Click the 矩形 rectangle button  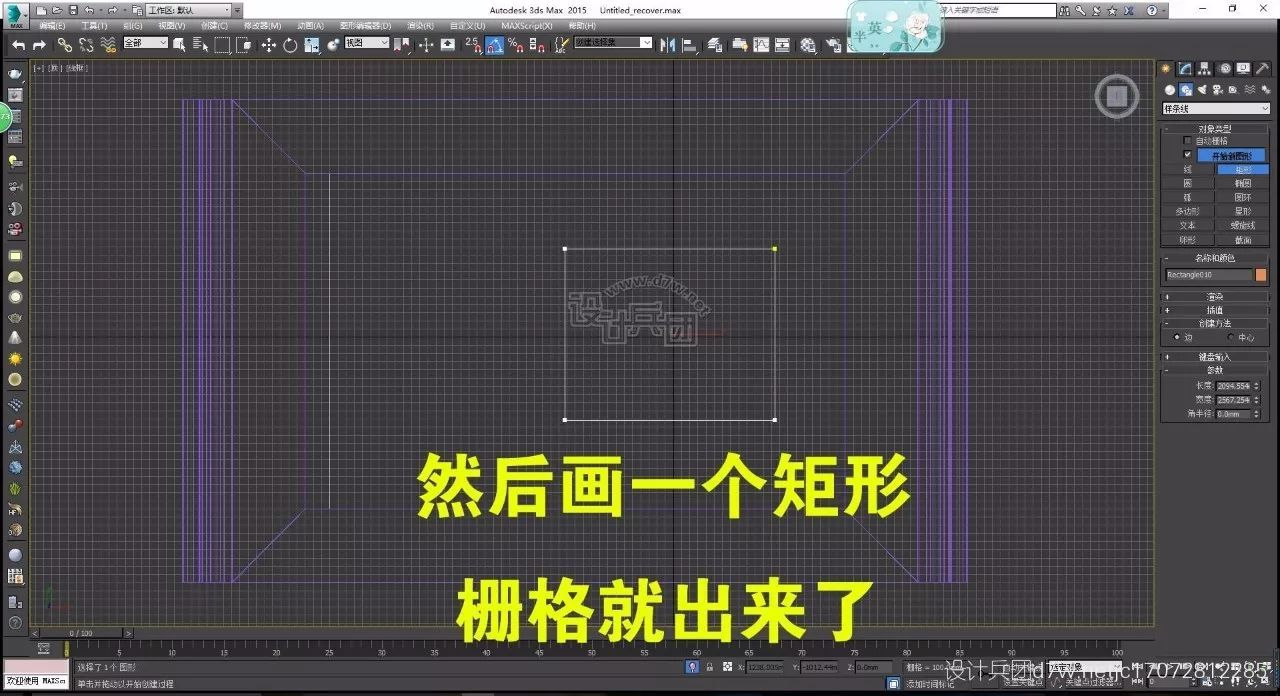pyautogui.click(x=1243, y=170)
